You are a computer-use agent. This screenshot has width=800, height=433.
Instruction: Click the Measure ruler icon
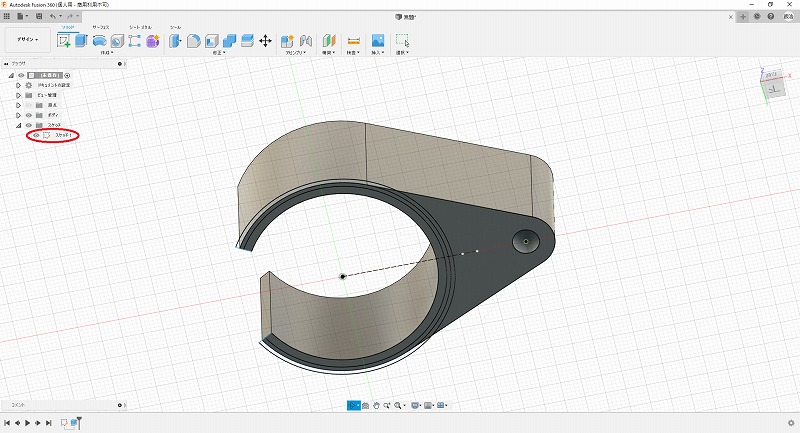click(353, 41)
